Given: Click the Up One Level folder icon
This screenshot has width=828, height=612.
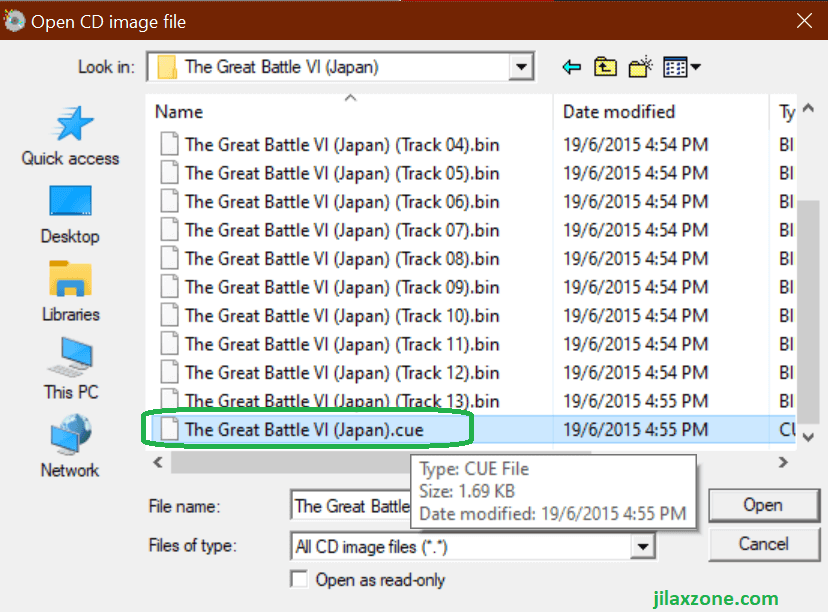Looking at the screenshot, I should coord(605,67).
